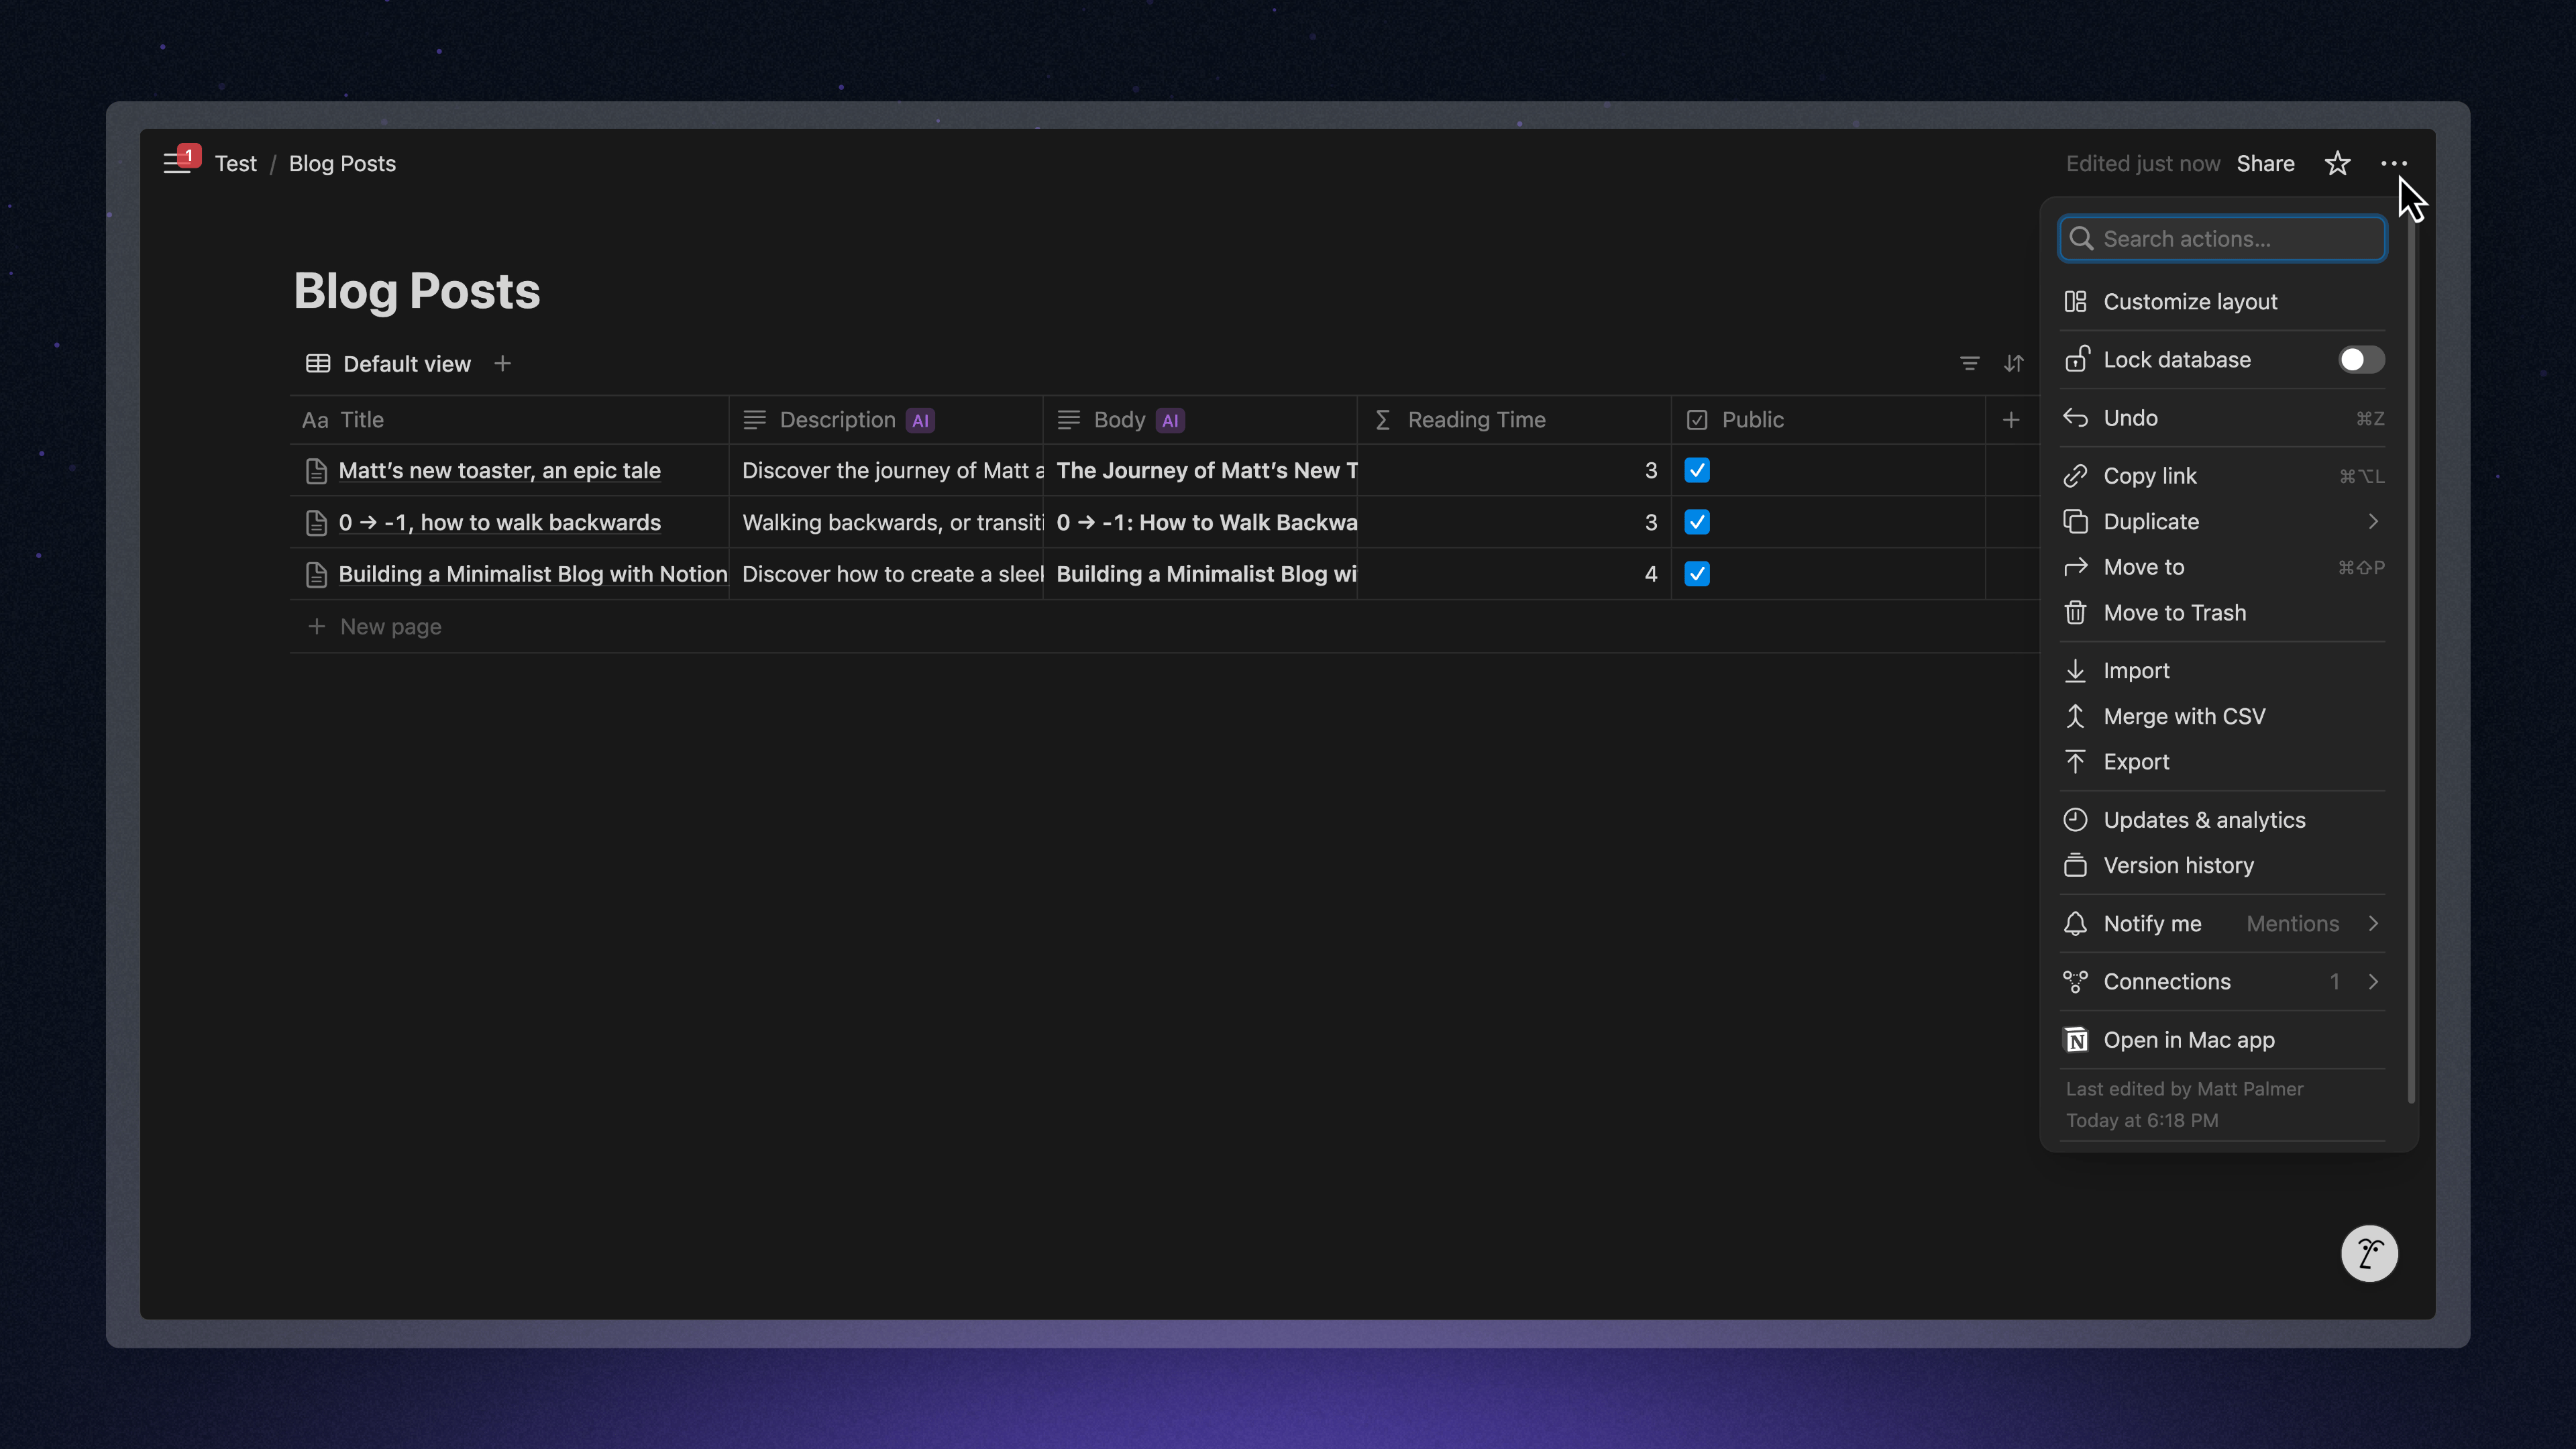
Task: Click the table icon of Default view
Action: [318, 363]
